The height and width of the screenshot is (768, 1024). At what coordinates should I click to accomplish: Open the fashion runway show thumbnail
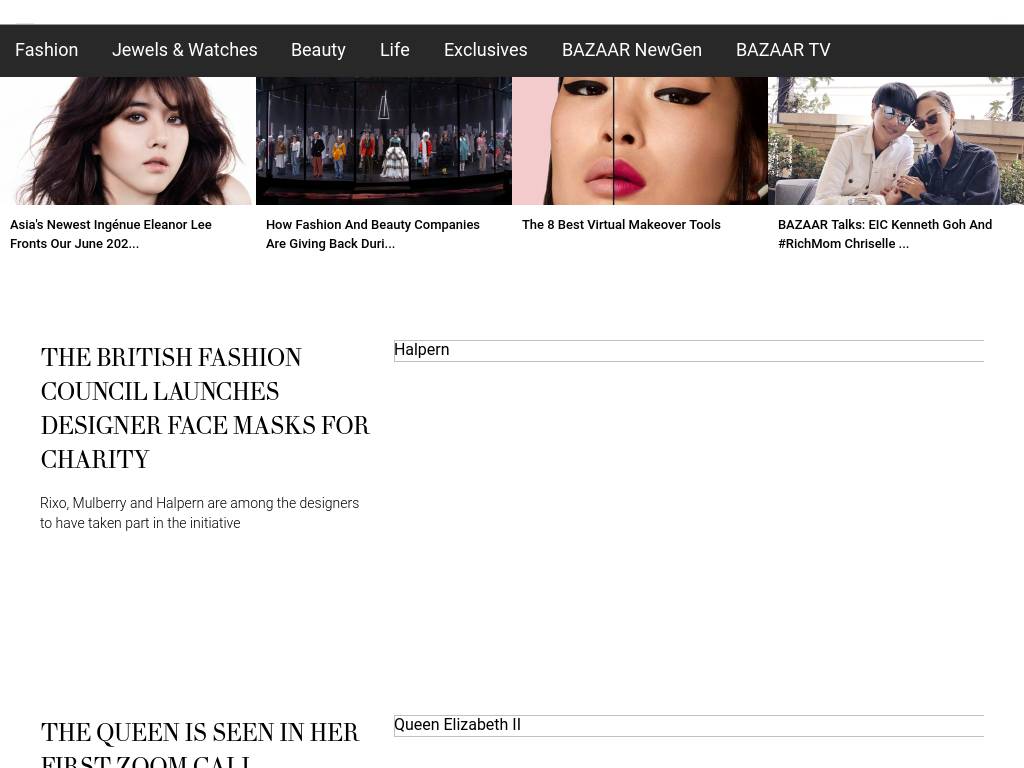click(x=383, y=141)
